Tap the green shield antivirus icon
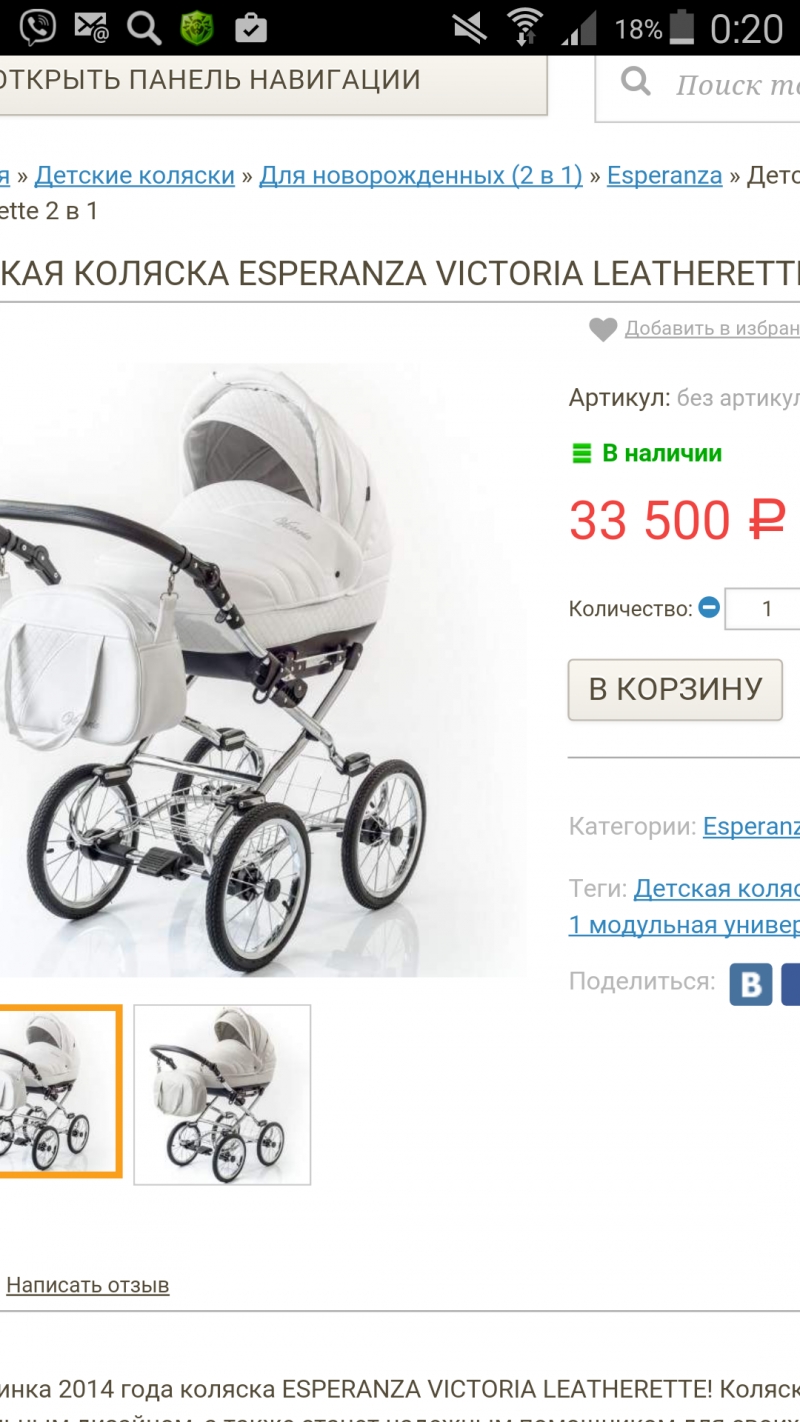Image resolution: width=800 pixels, height=1422 pixels. pos(197,27)
